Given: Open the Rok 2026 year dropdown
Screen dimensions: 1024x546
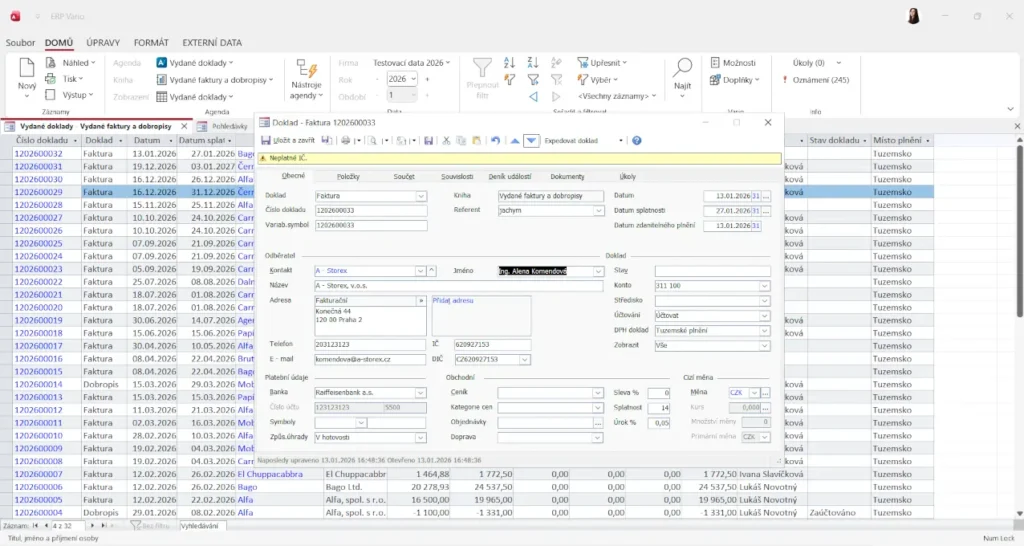Looking at the screenshot, I should (x=411, y=79).
